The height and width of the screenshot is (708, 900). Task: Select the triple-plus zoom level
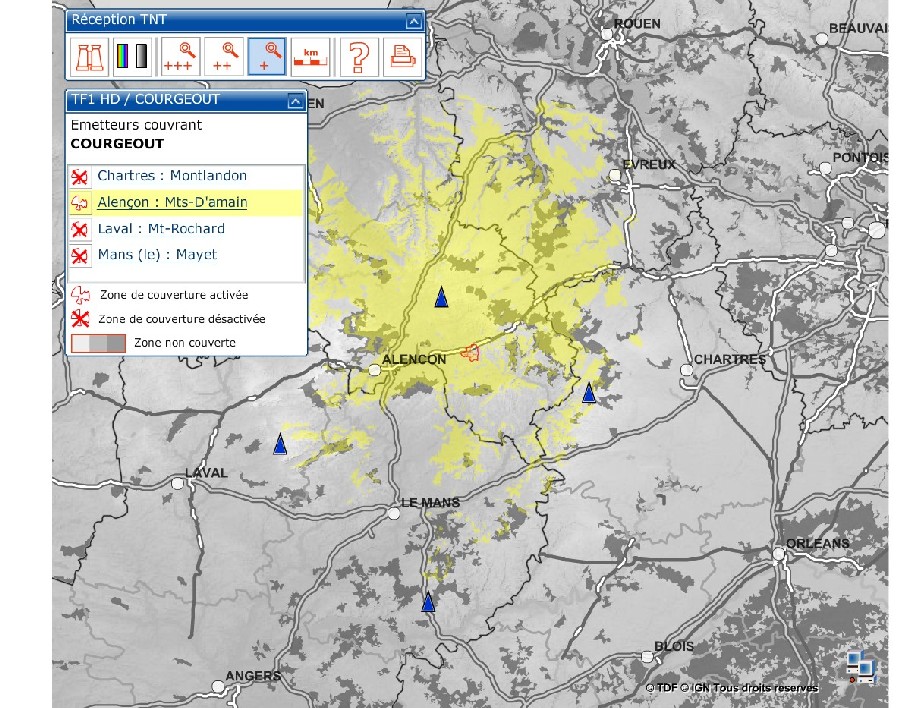180,57
